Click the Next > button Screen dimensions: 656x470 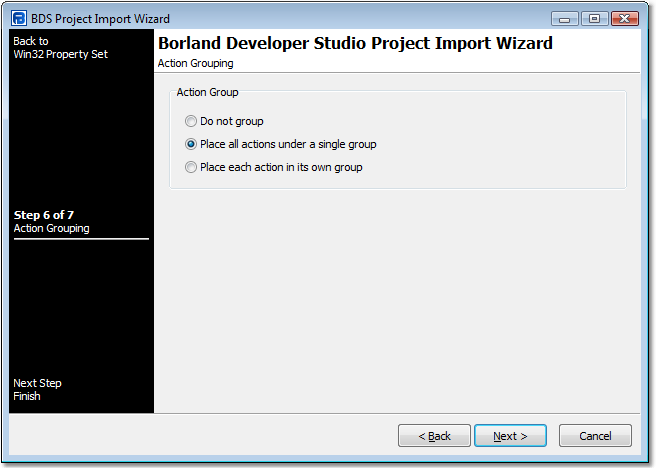510,436
